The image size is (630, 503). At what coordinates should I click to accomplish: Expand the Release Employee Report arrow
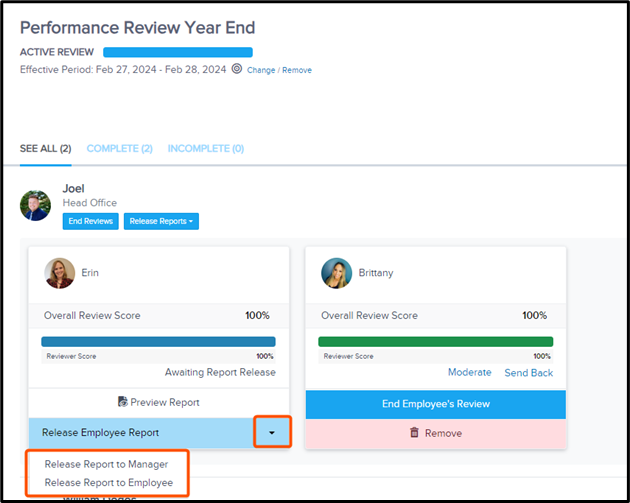coord(272,433)
